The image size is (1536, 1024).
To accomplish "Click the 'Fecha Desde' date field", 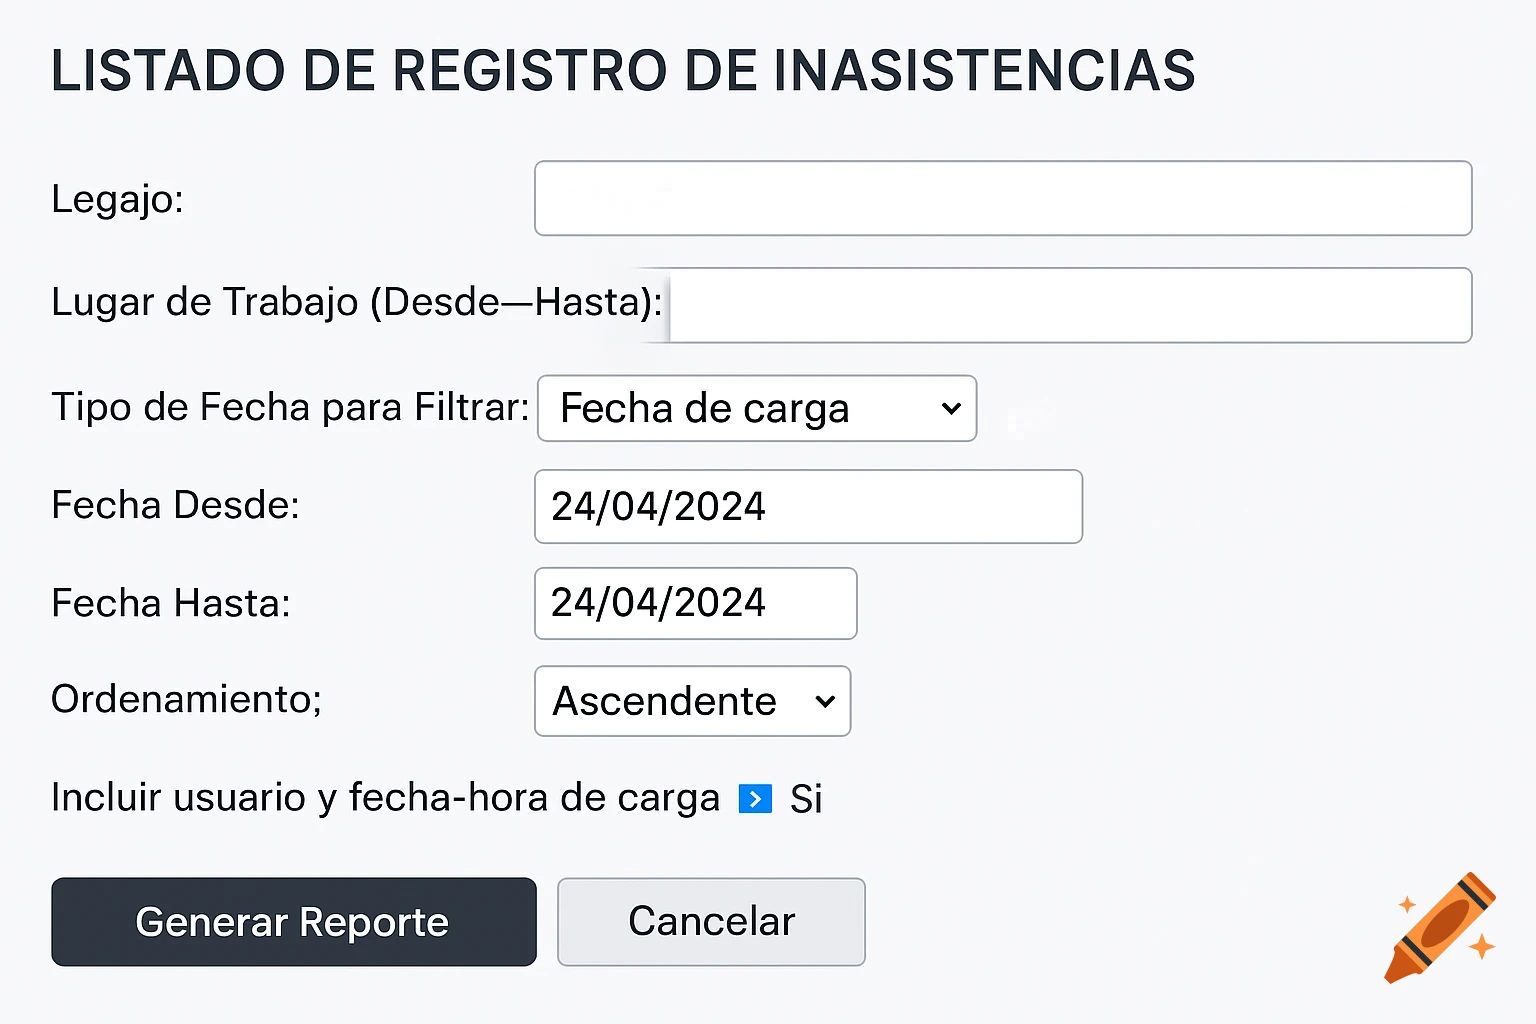I will [x=808, y=506].
